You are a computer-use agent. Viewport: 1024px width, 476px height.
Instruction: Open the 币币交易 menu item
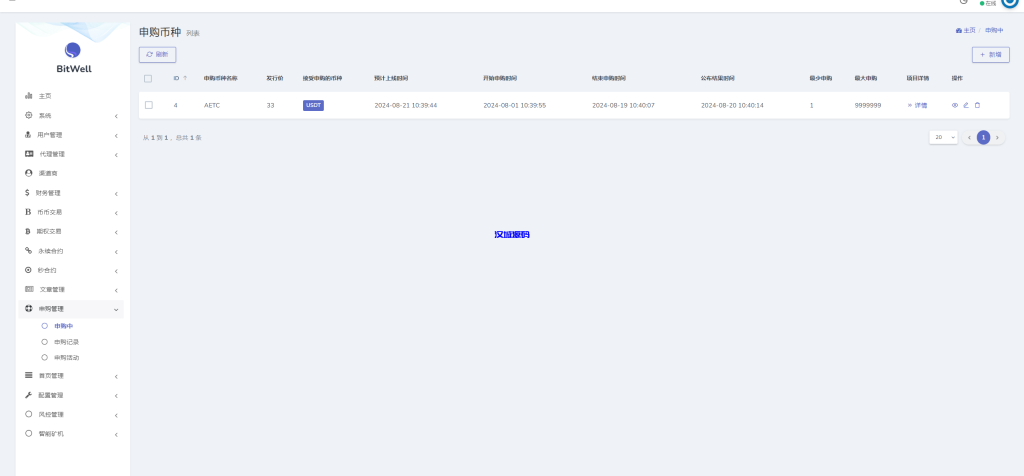pyautogui.click(x=72, y=212)
